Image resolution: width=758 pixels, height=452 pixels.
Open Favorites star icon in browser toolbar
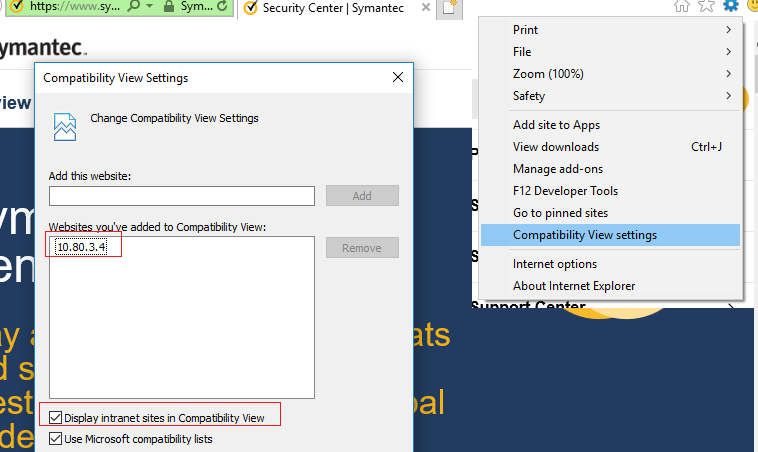click(706, 5)
